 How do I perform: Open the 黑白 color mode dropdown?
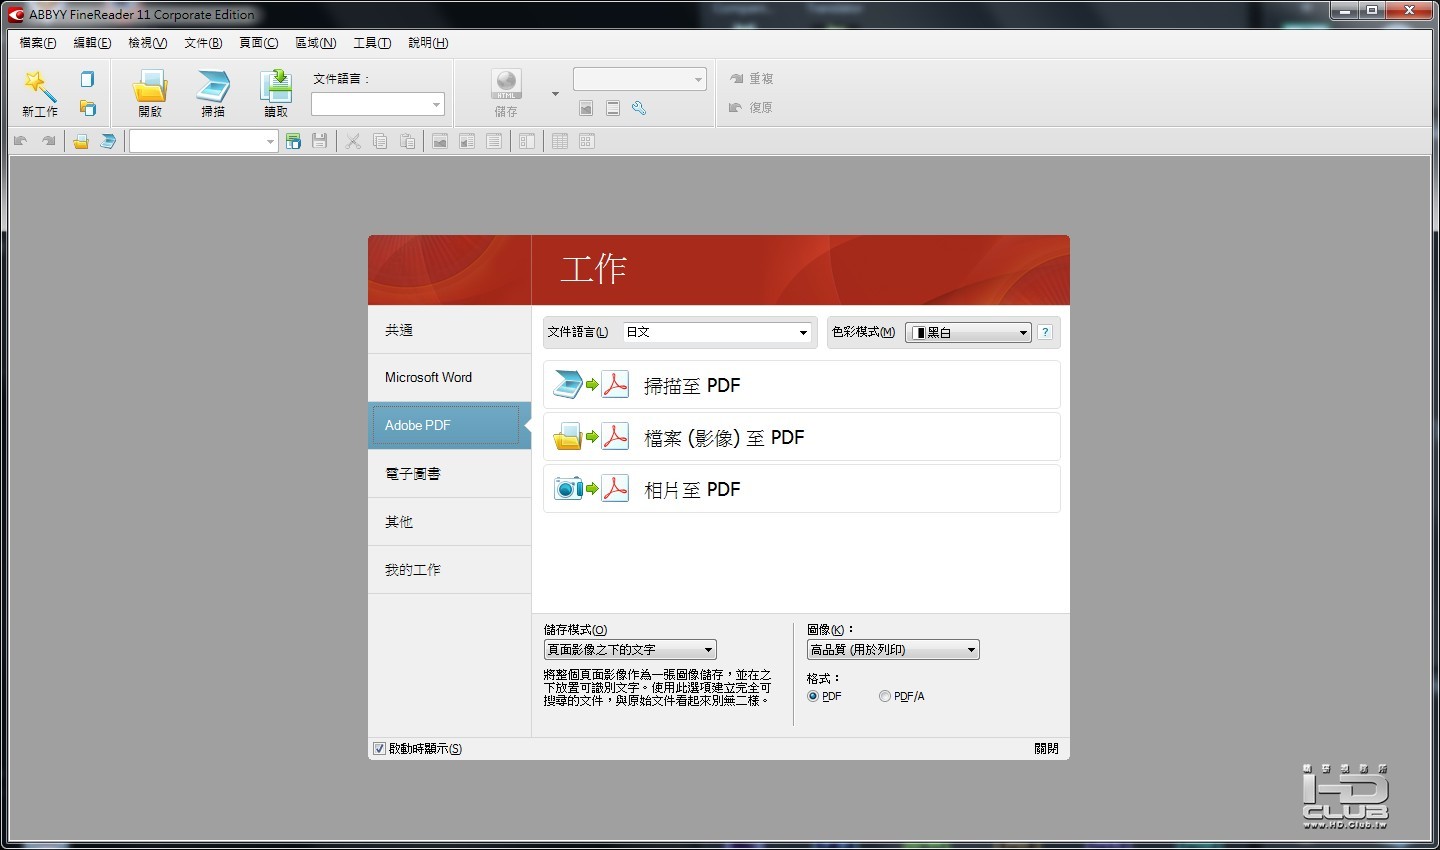tap(968, 332)
